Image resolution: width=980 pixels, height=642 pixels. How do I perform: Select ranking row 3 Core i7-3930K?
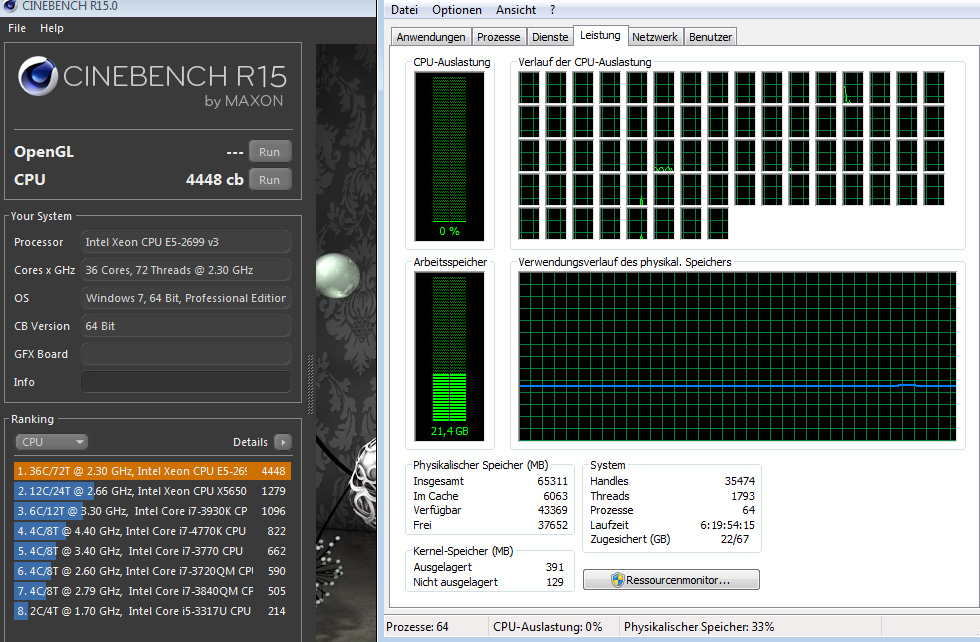tap(152, 511)
